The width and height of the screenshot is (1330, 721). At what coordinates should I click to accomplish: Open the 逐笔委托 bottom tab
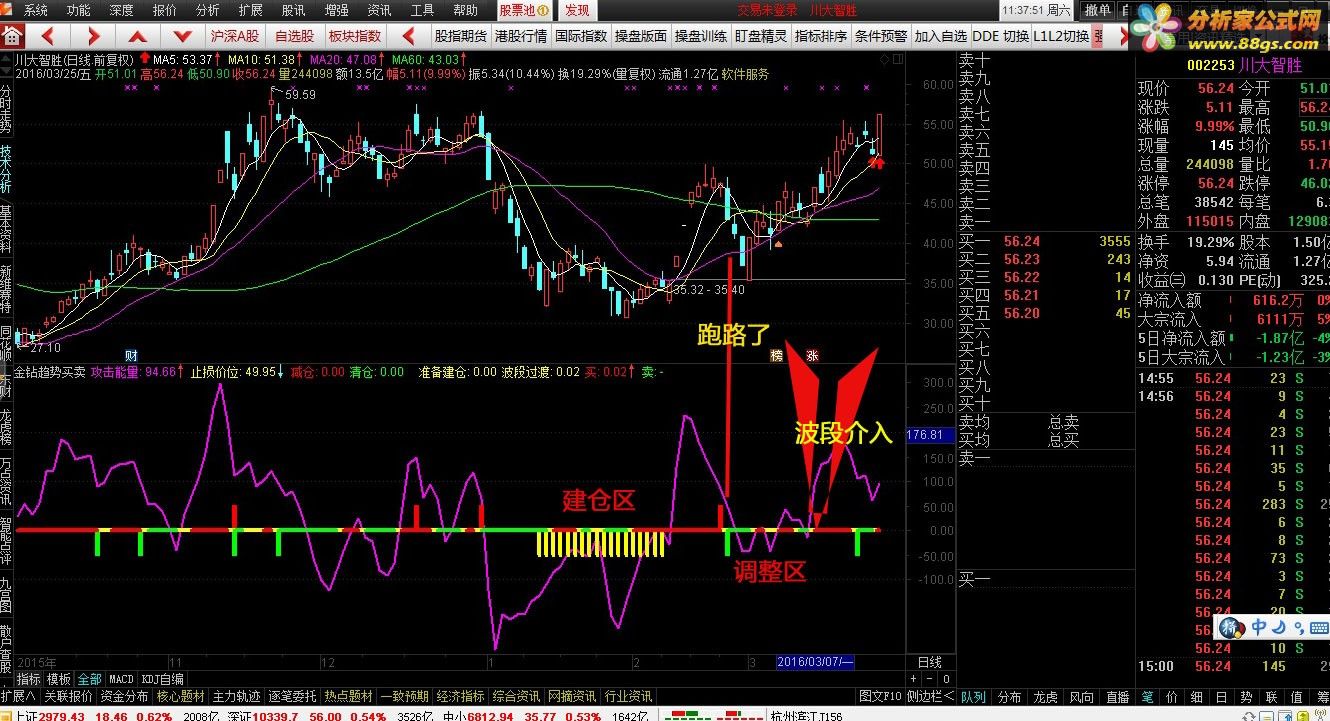293,696
